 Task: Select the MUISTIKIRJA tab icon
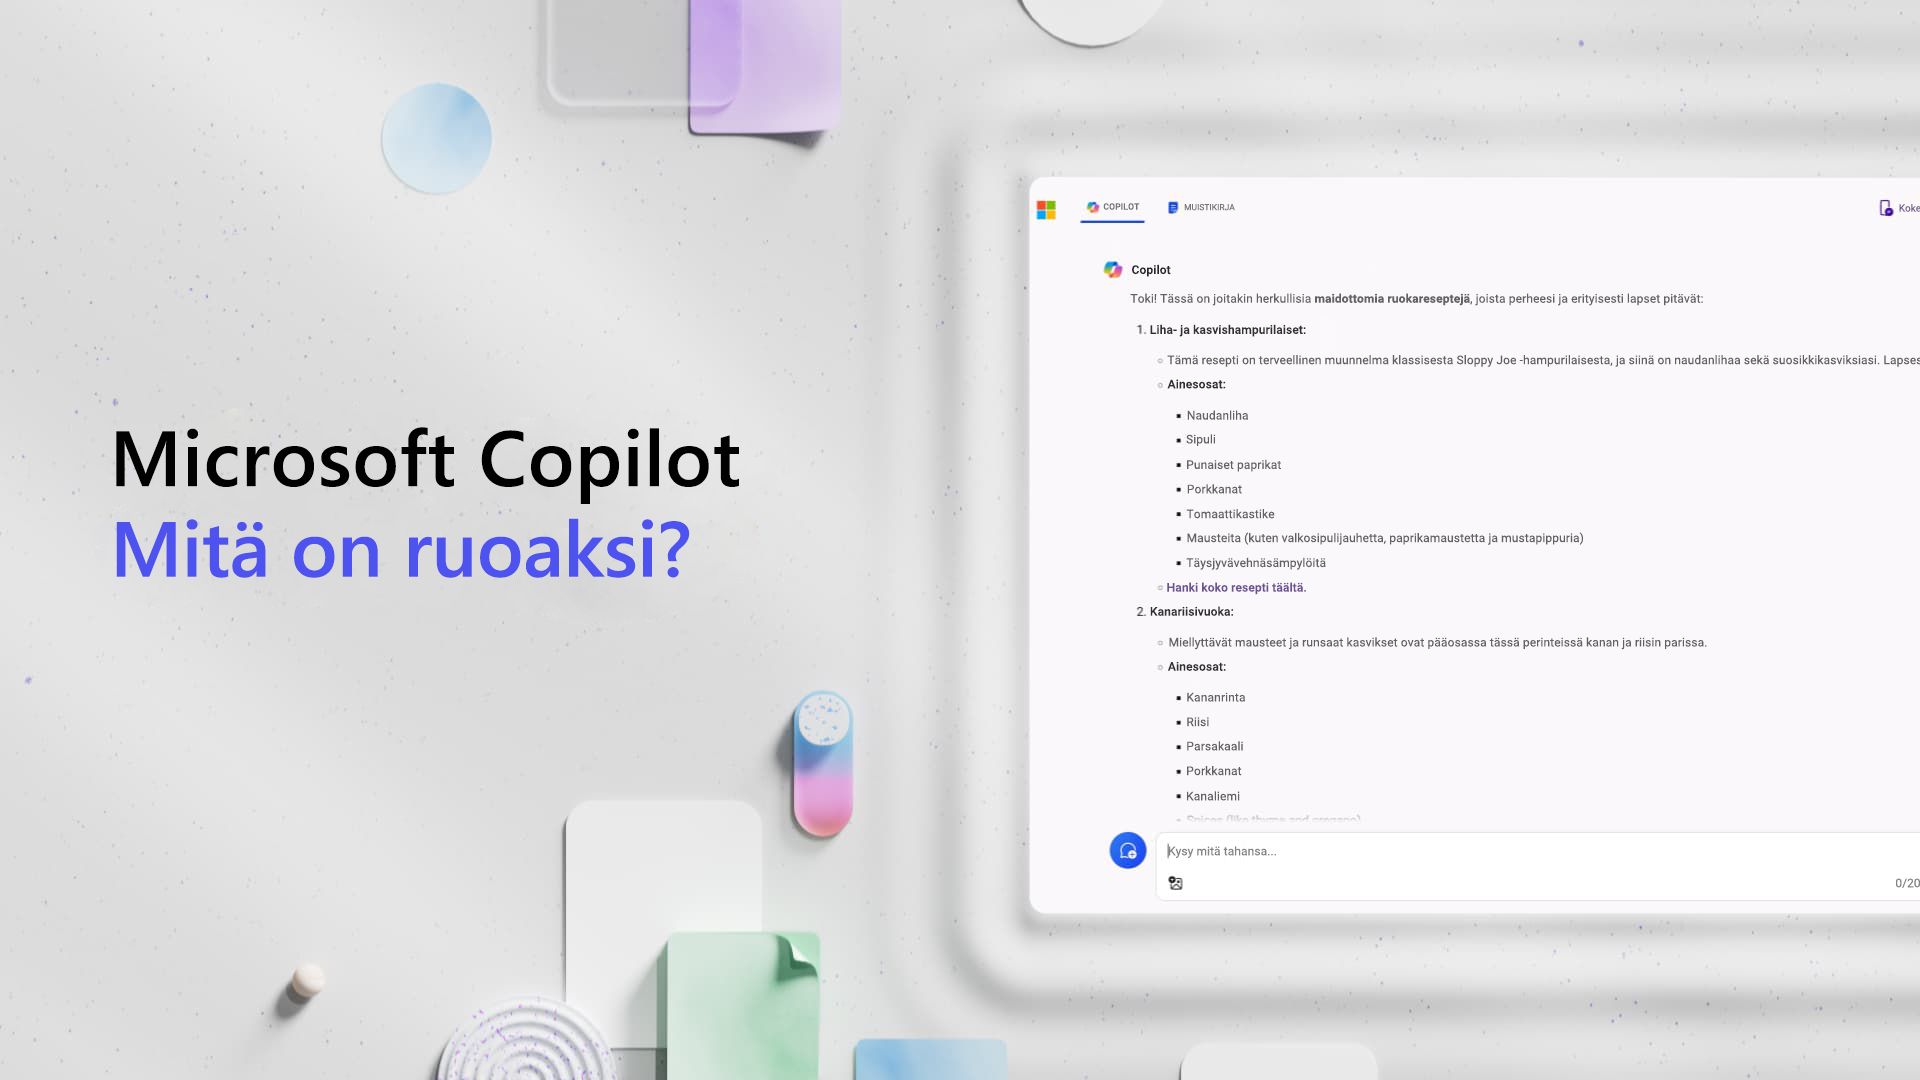1172,207
